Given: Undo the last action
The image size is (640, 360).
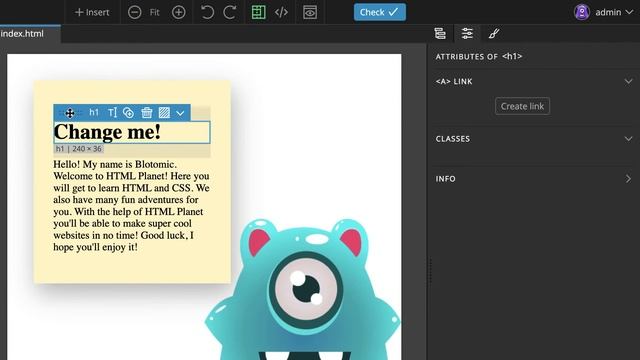Looking at the screenshot, I should coord(207,12).
